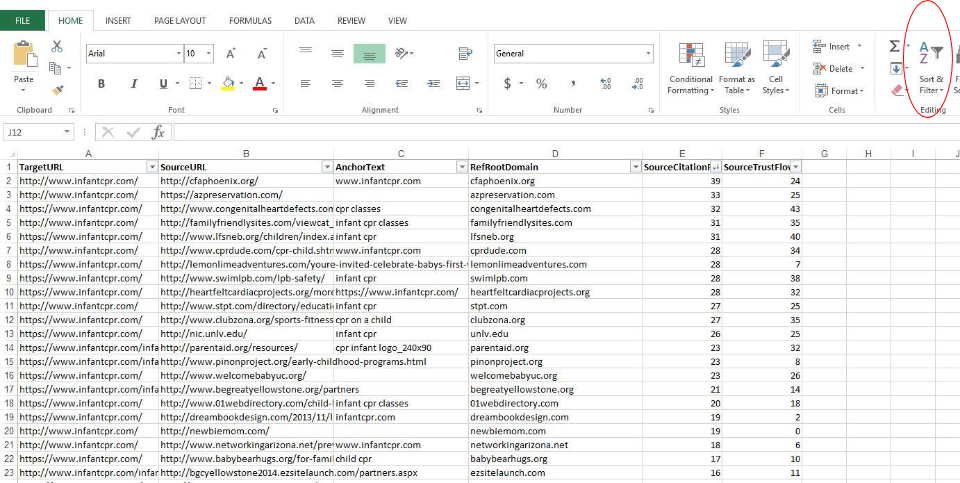Click the Clear eraser icon
Viewport: 960px width, 483px height.
(897, 91)
